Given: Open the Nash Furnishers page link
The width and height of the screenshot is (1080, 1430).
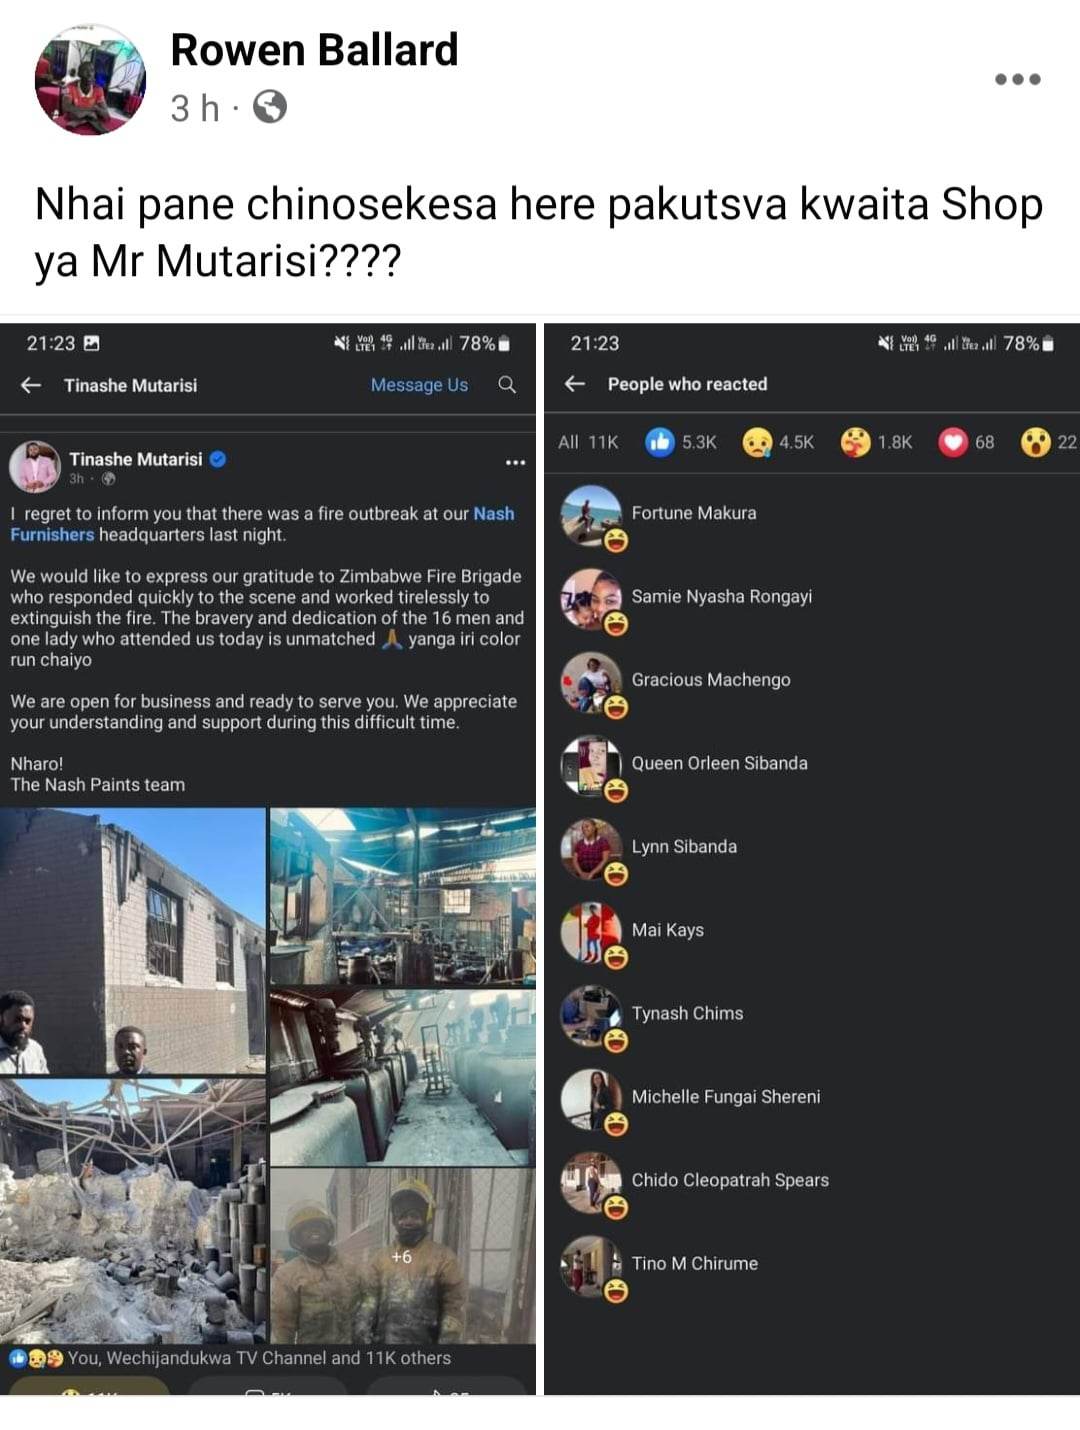Looking at the screenshot, I should coord(262,524).
